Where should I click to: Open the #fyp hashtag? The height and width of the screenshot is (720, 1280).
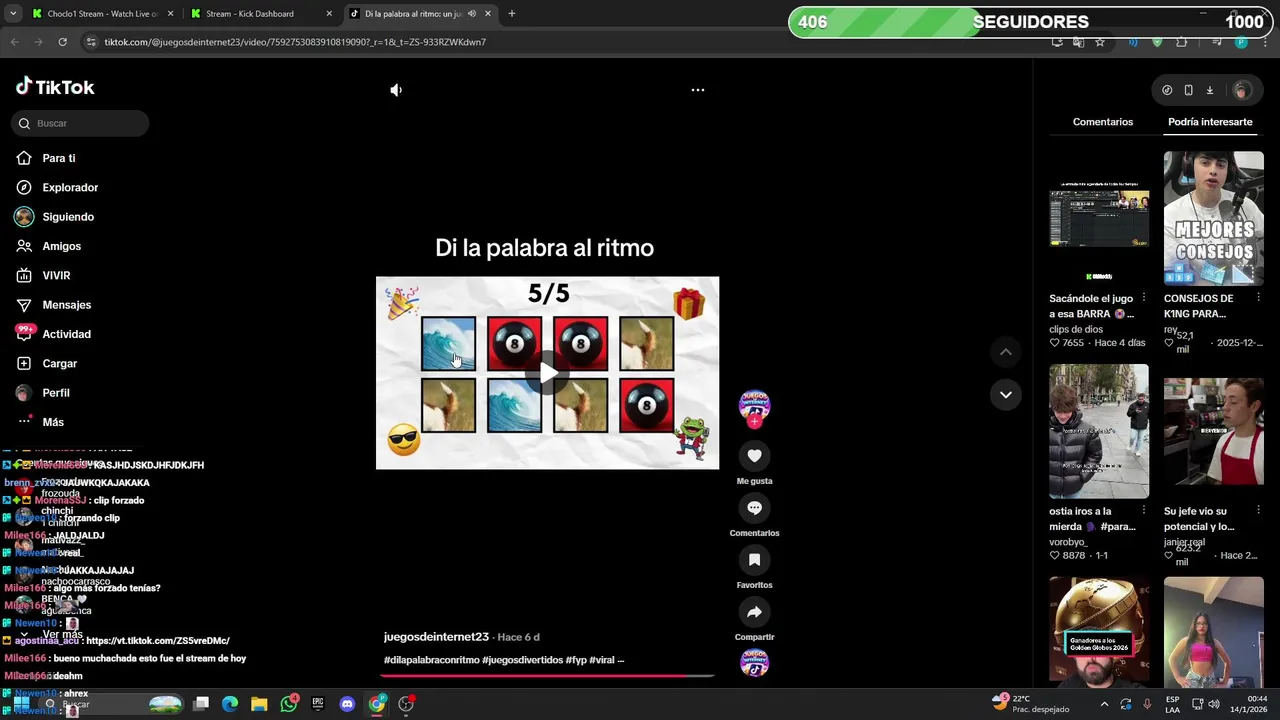click(576, 660)
